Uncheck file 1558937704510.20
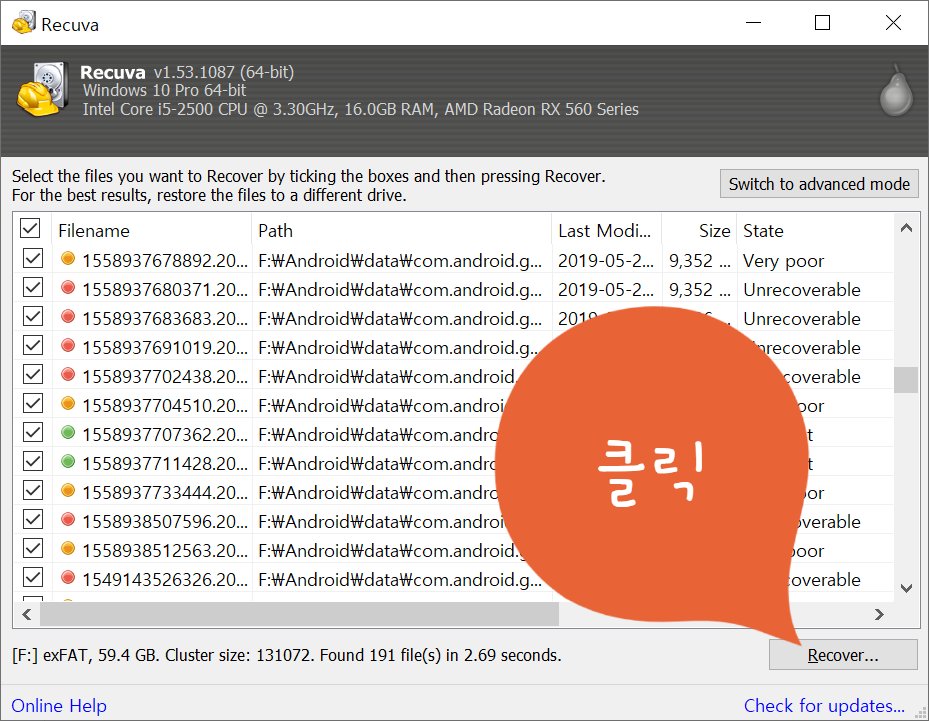Screen dimensions: 929x721 [x=33, y=403]
